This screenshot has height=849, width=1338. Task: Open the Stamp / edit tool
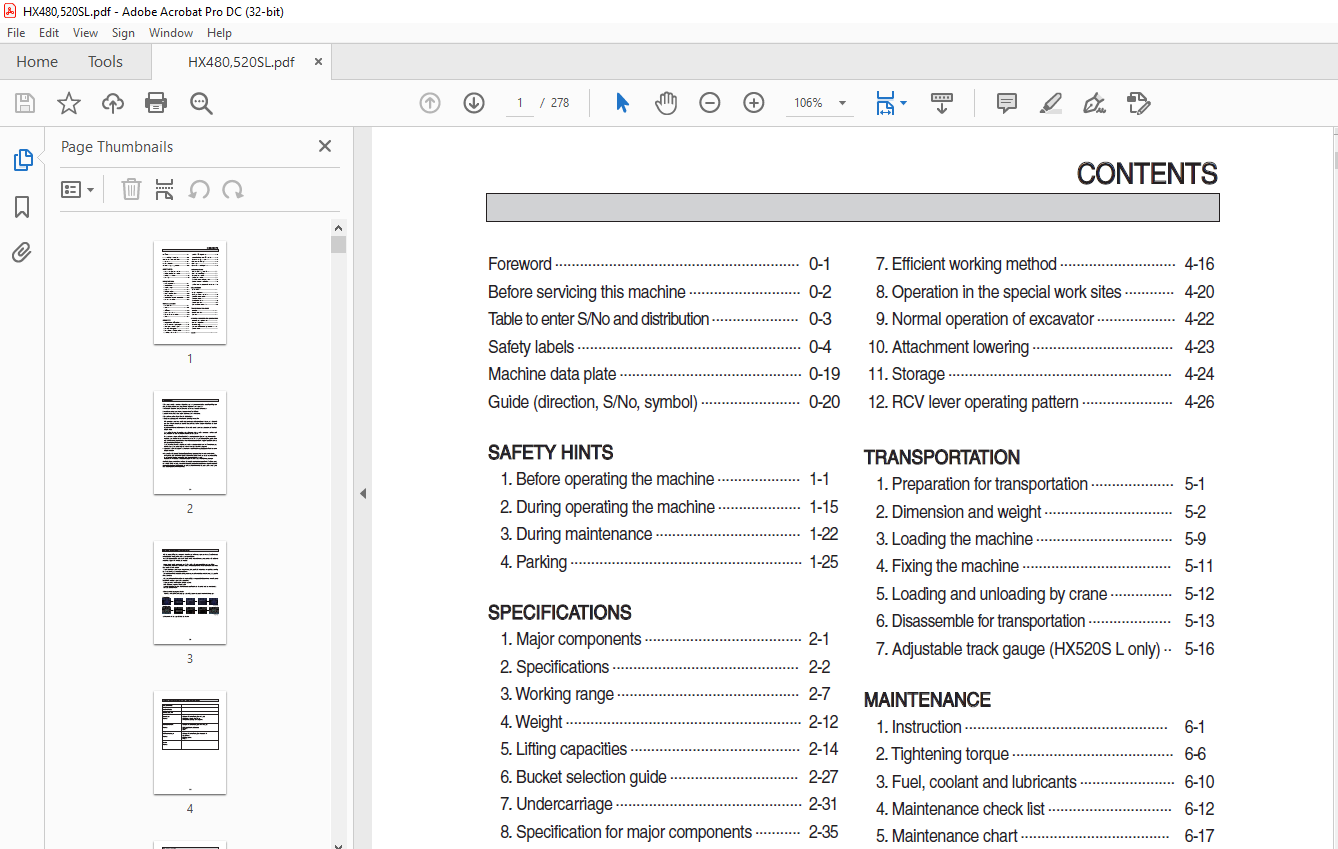(x=1139, y=103)
